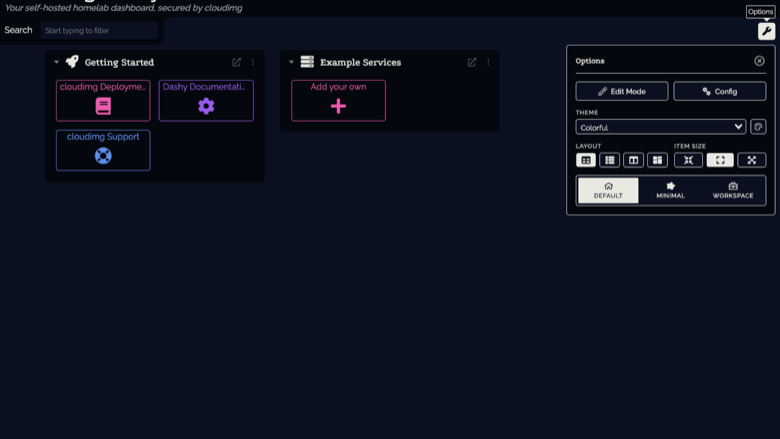Open Example Services section in new view
The height and width of the screenshot is (439, 780).
click(x=472, y=62)
